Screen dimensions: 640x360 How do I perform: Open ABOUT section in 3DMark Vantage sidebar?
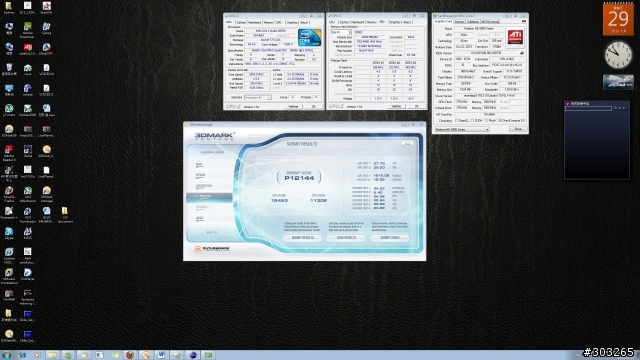click(x=209, y=218)
